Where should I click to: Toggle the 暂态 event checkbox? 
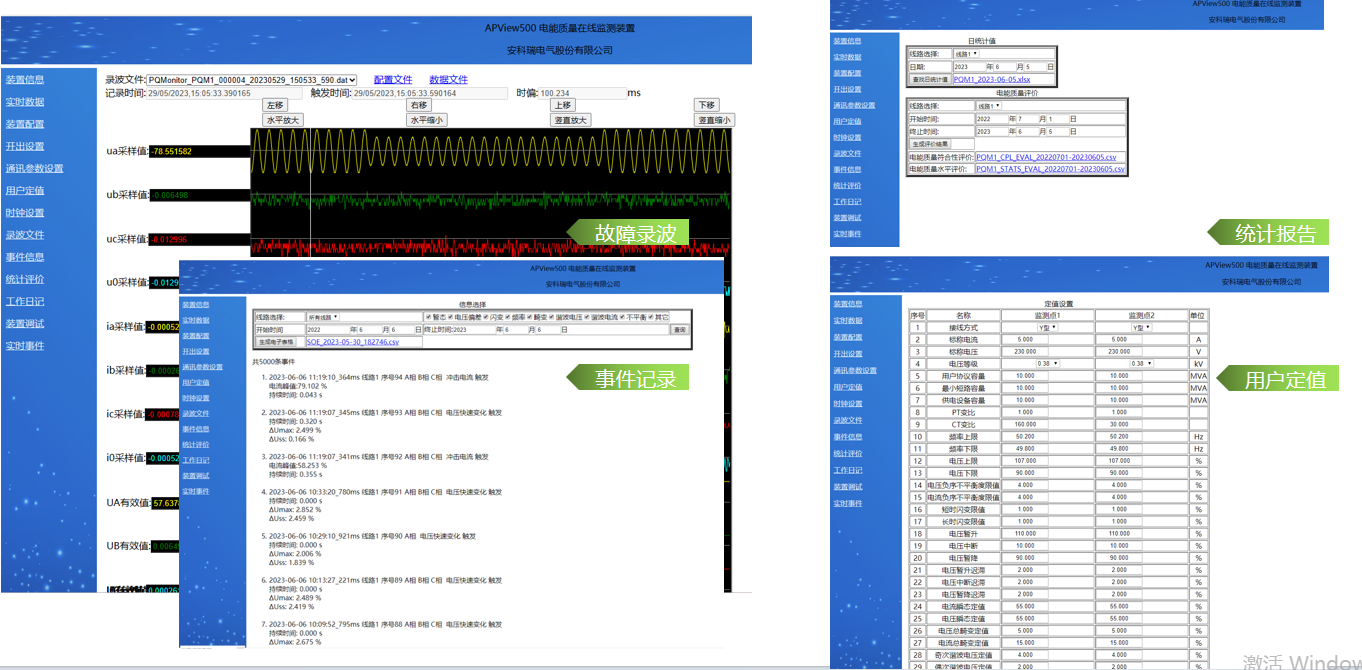tap(428, 317)
